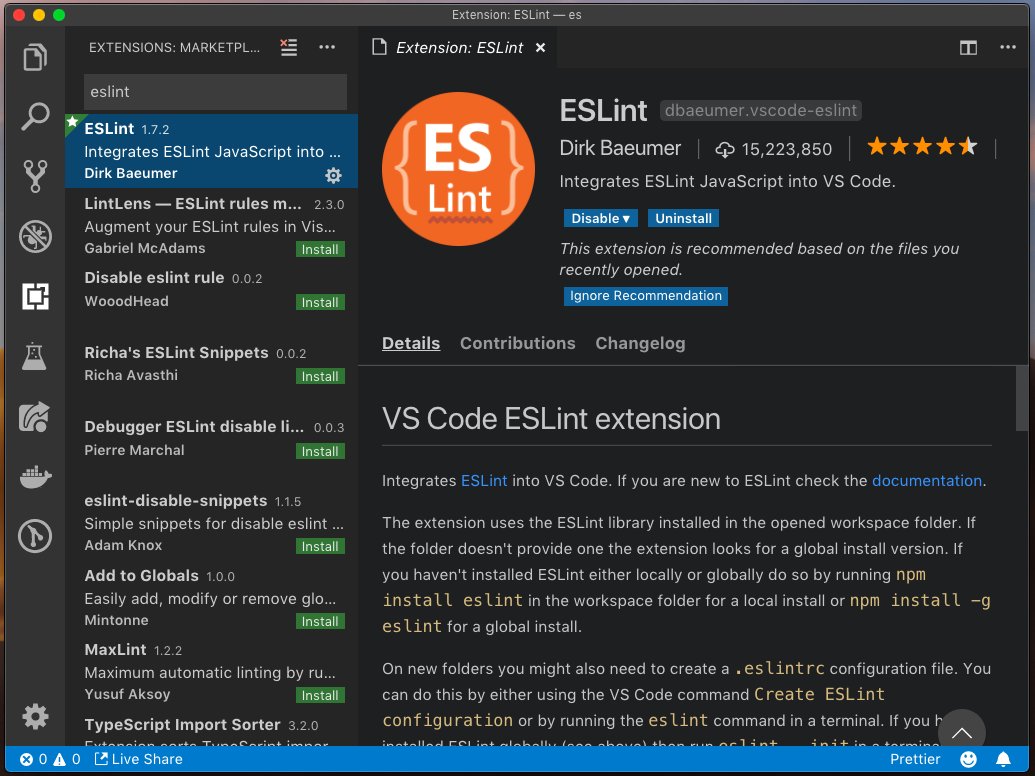This screenshot has width=1035, height=776.
Task: Open the ESLint hyperlink in readme
Action: 484,480
